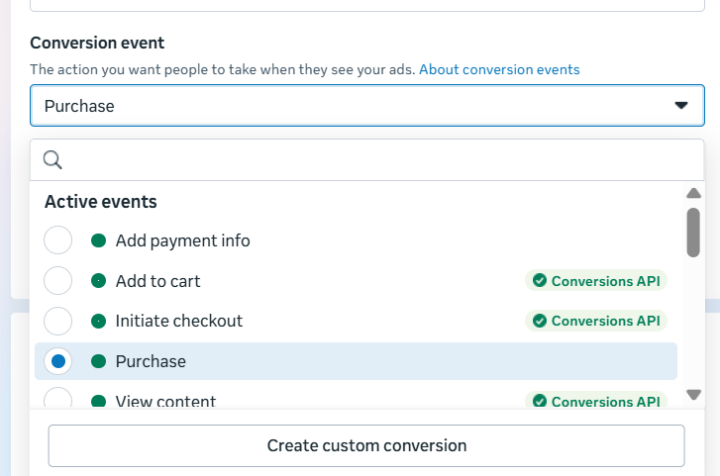Click Conversions API badge on Add to cart
The height and width of the screenshot is (476, 720).
[596, 280]
